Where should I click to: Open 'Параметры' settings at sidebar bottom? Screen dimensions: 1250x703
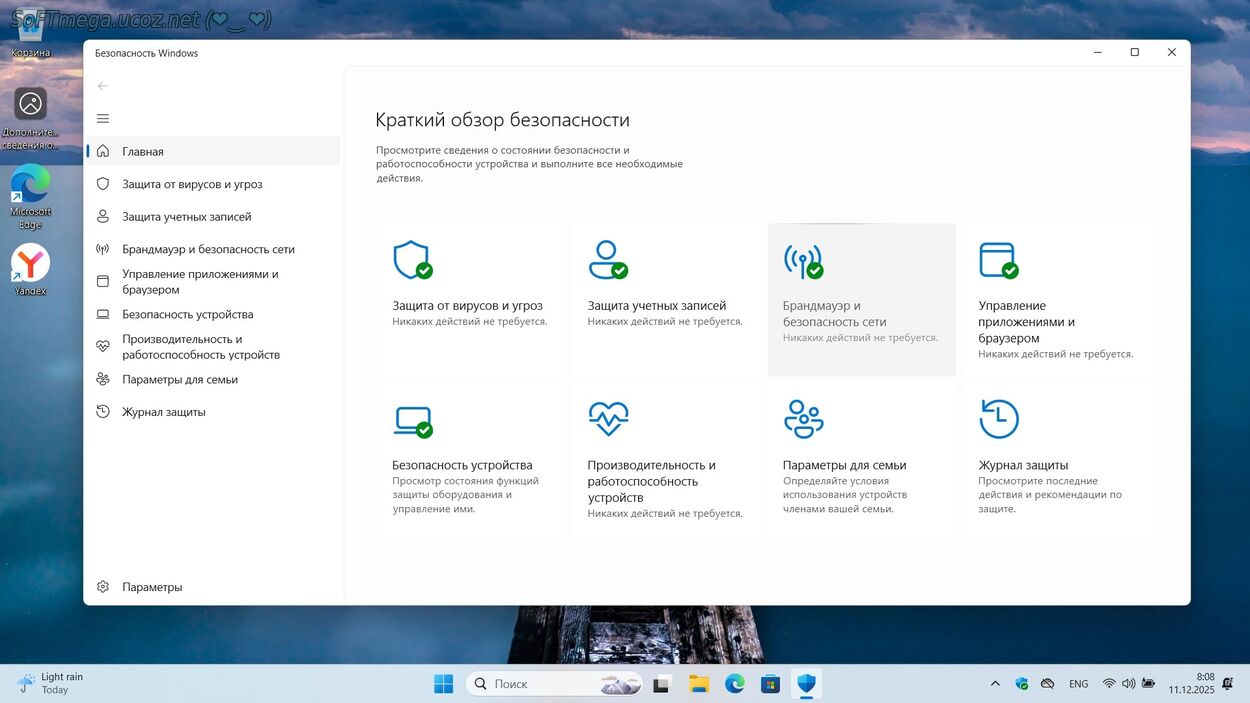(x=152, y=587)
